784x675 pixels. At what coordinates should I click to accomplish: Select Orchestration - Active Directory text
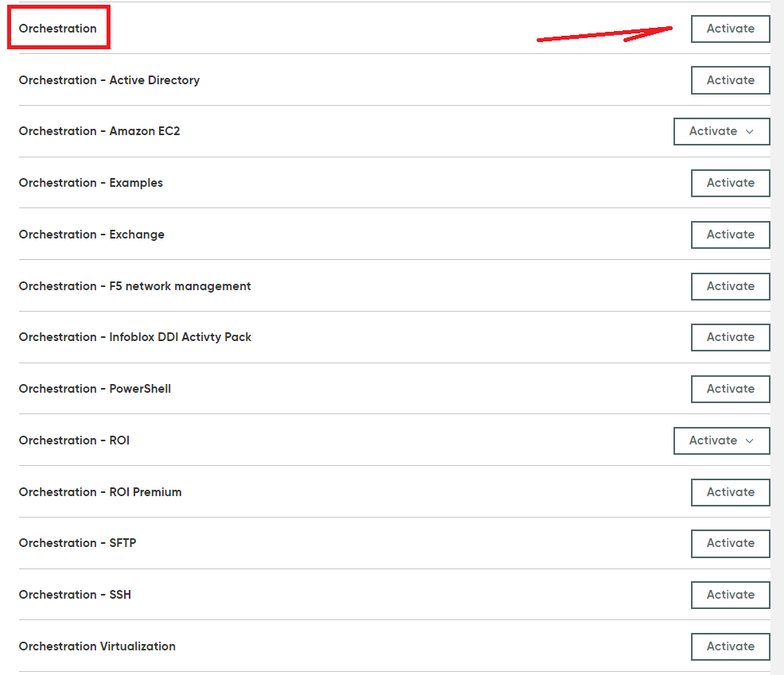pyautogui.click(x=109, y=80)
